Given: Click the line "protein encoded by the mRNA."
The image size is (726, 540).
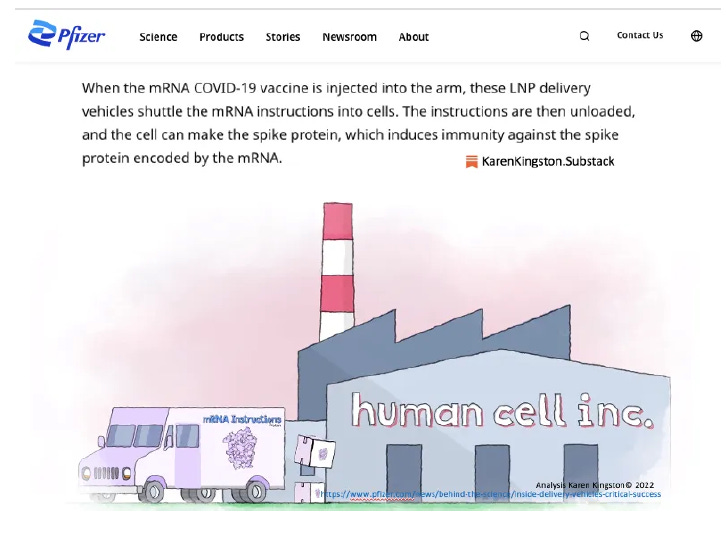Looking at the screenshot, I should coord(182,158).
